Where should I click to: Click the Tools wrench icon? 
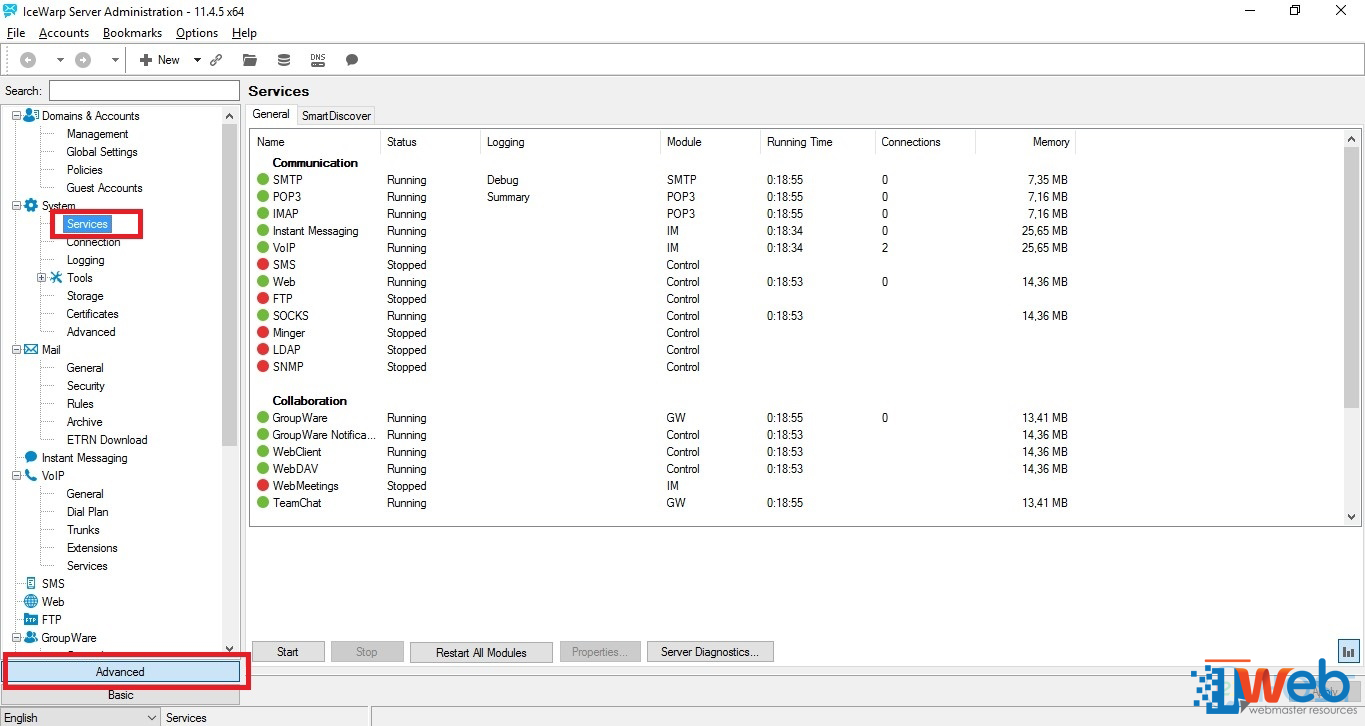click(x=56, y=277)
